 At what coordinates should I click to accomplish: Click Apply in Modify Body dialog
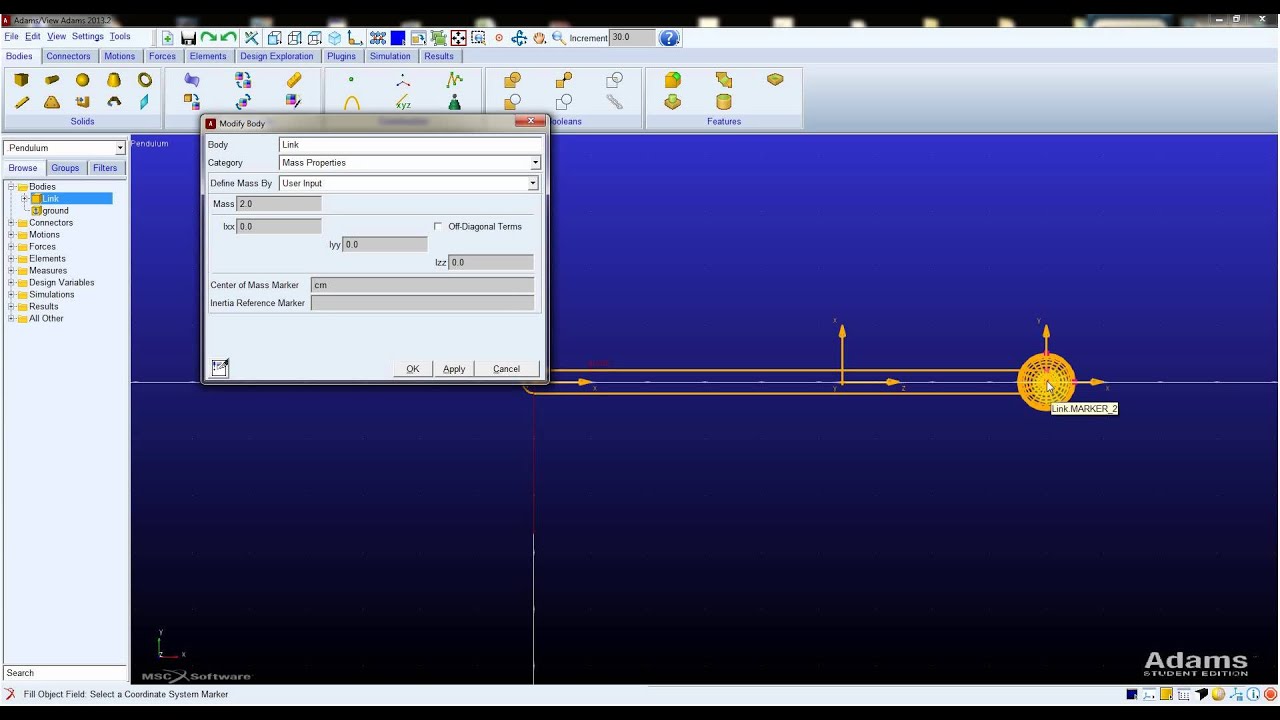[x=454, y=369]
